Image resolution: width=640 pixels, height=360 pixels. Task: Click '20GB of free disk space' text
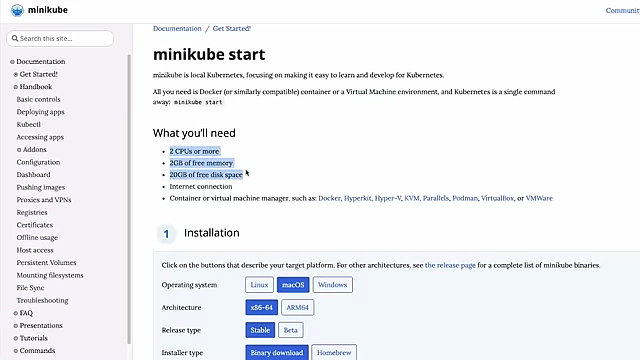click(206, 175)
